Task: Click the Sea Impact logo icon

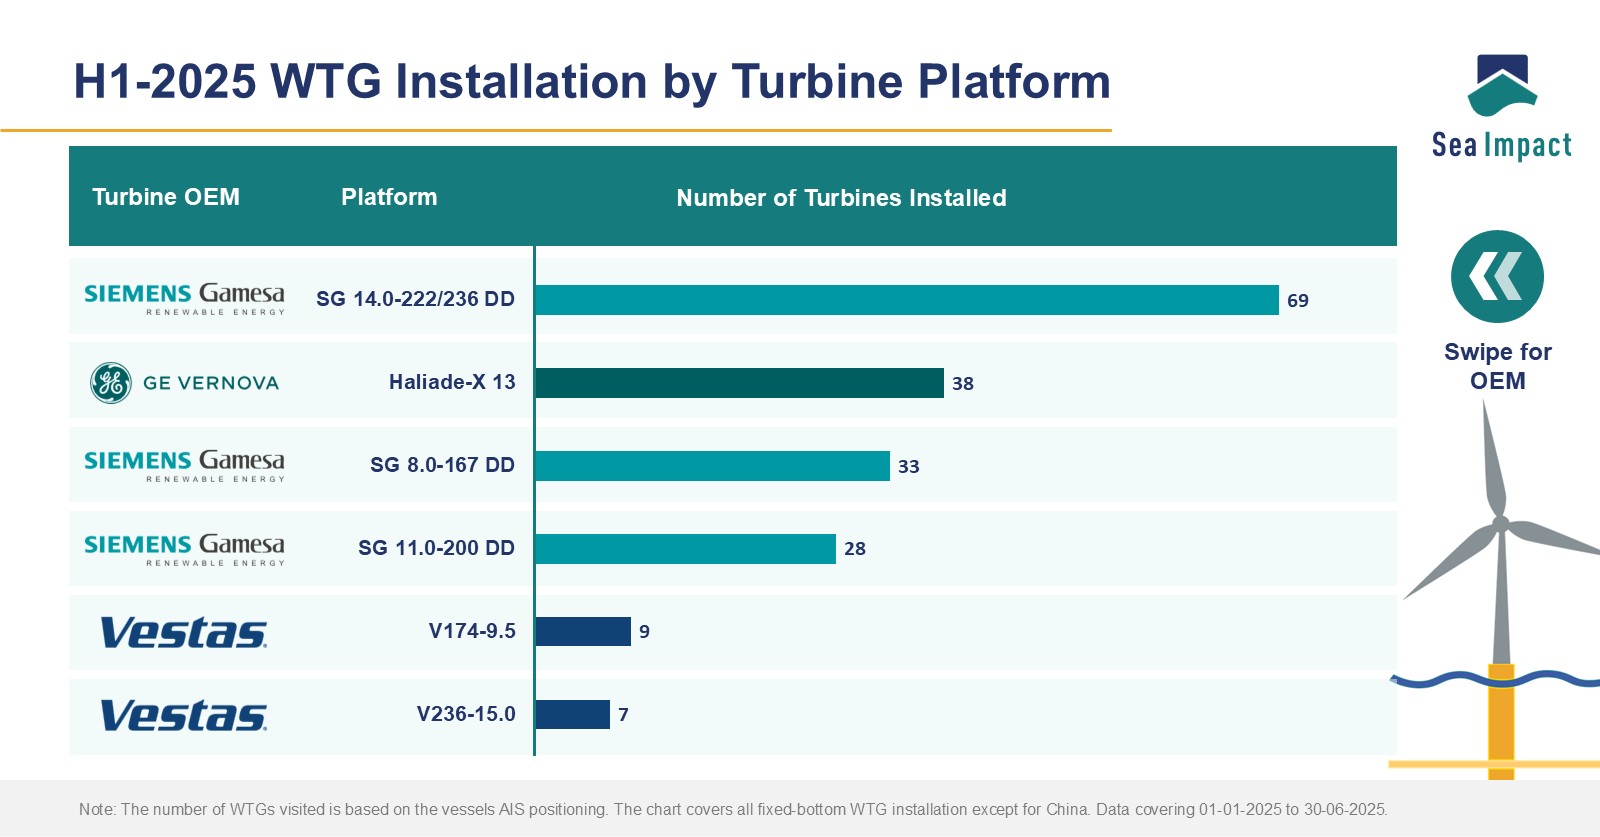Action: (1502, 84)
